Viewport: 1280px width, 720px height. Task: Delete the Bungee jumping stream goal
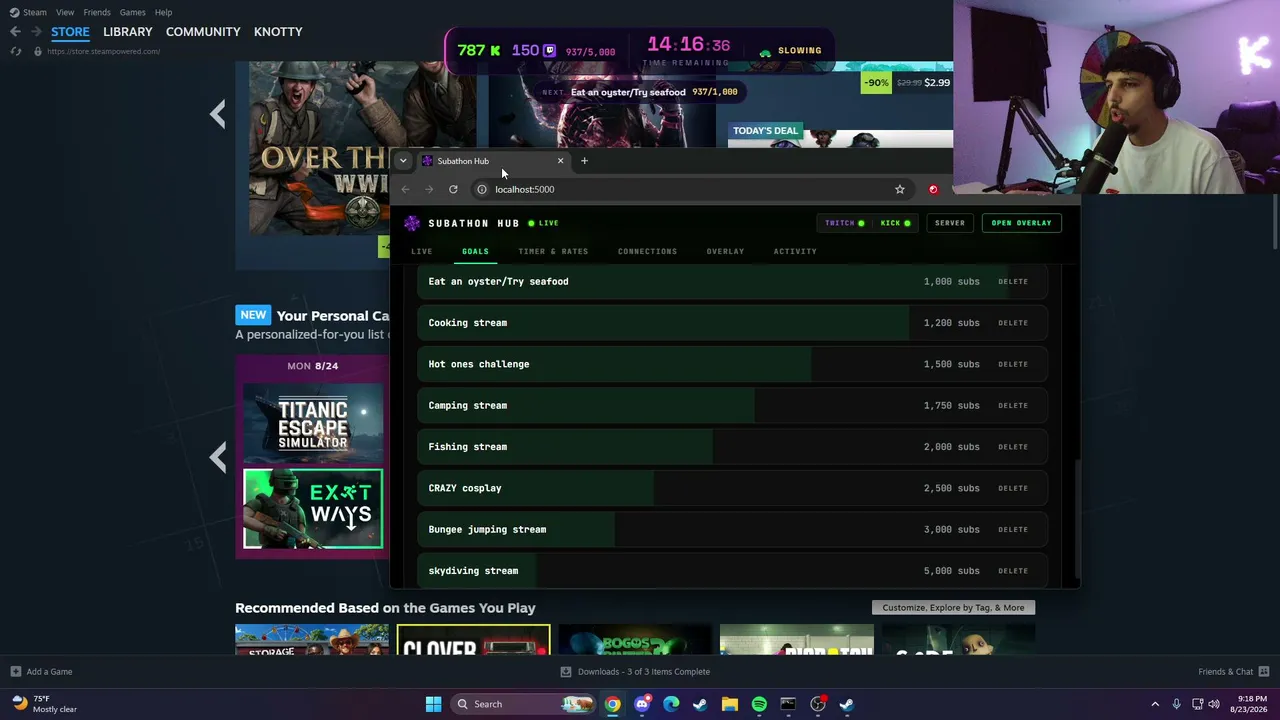point(1013,530)
